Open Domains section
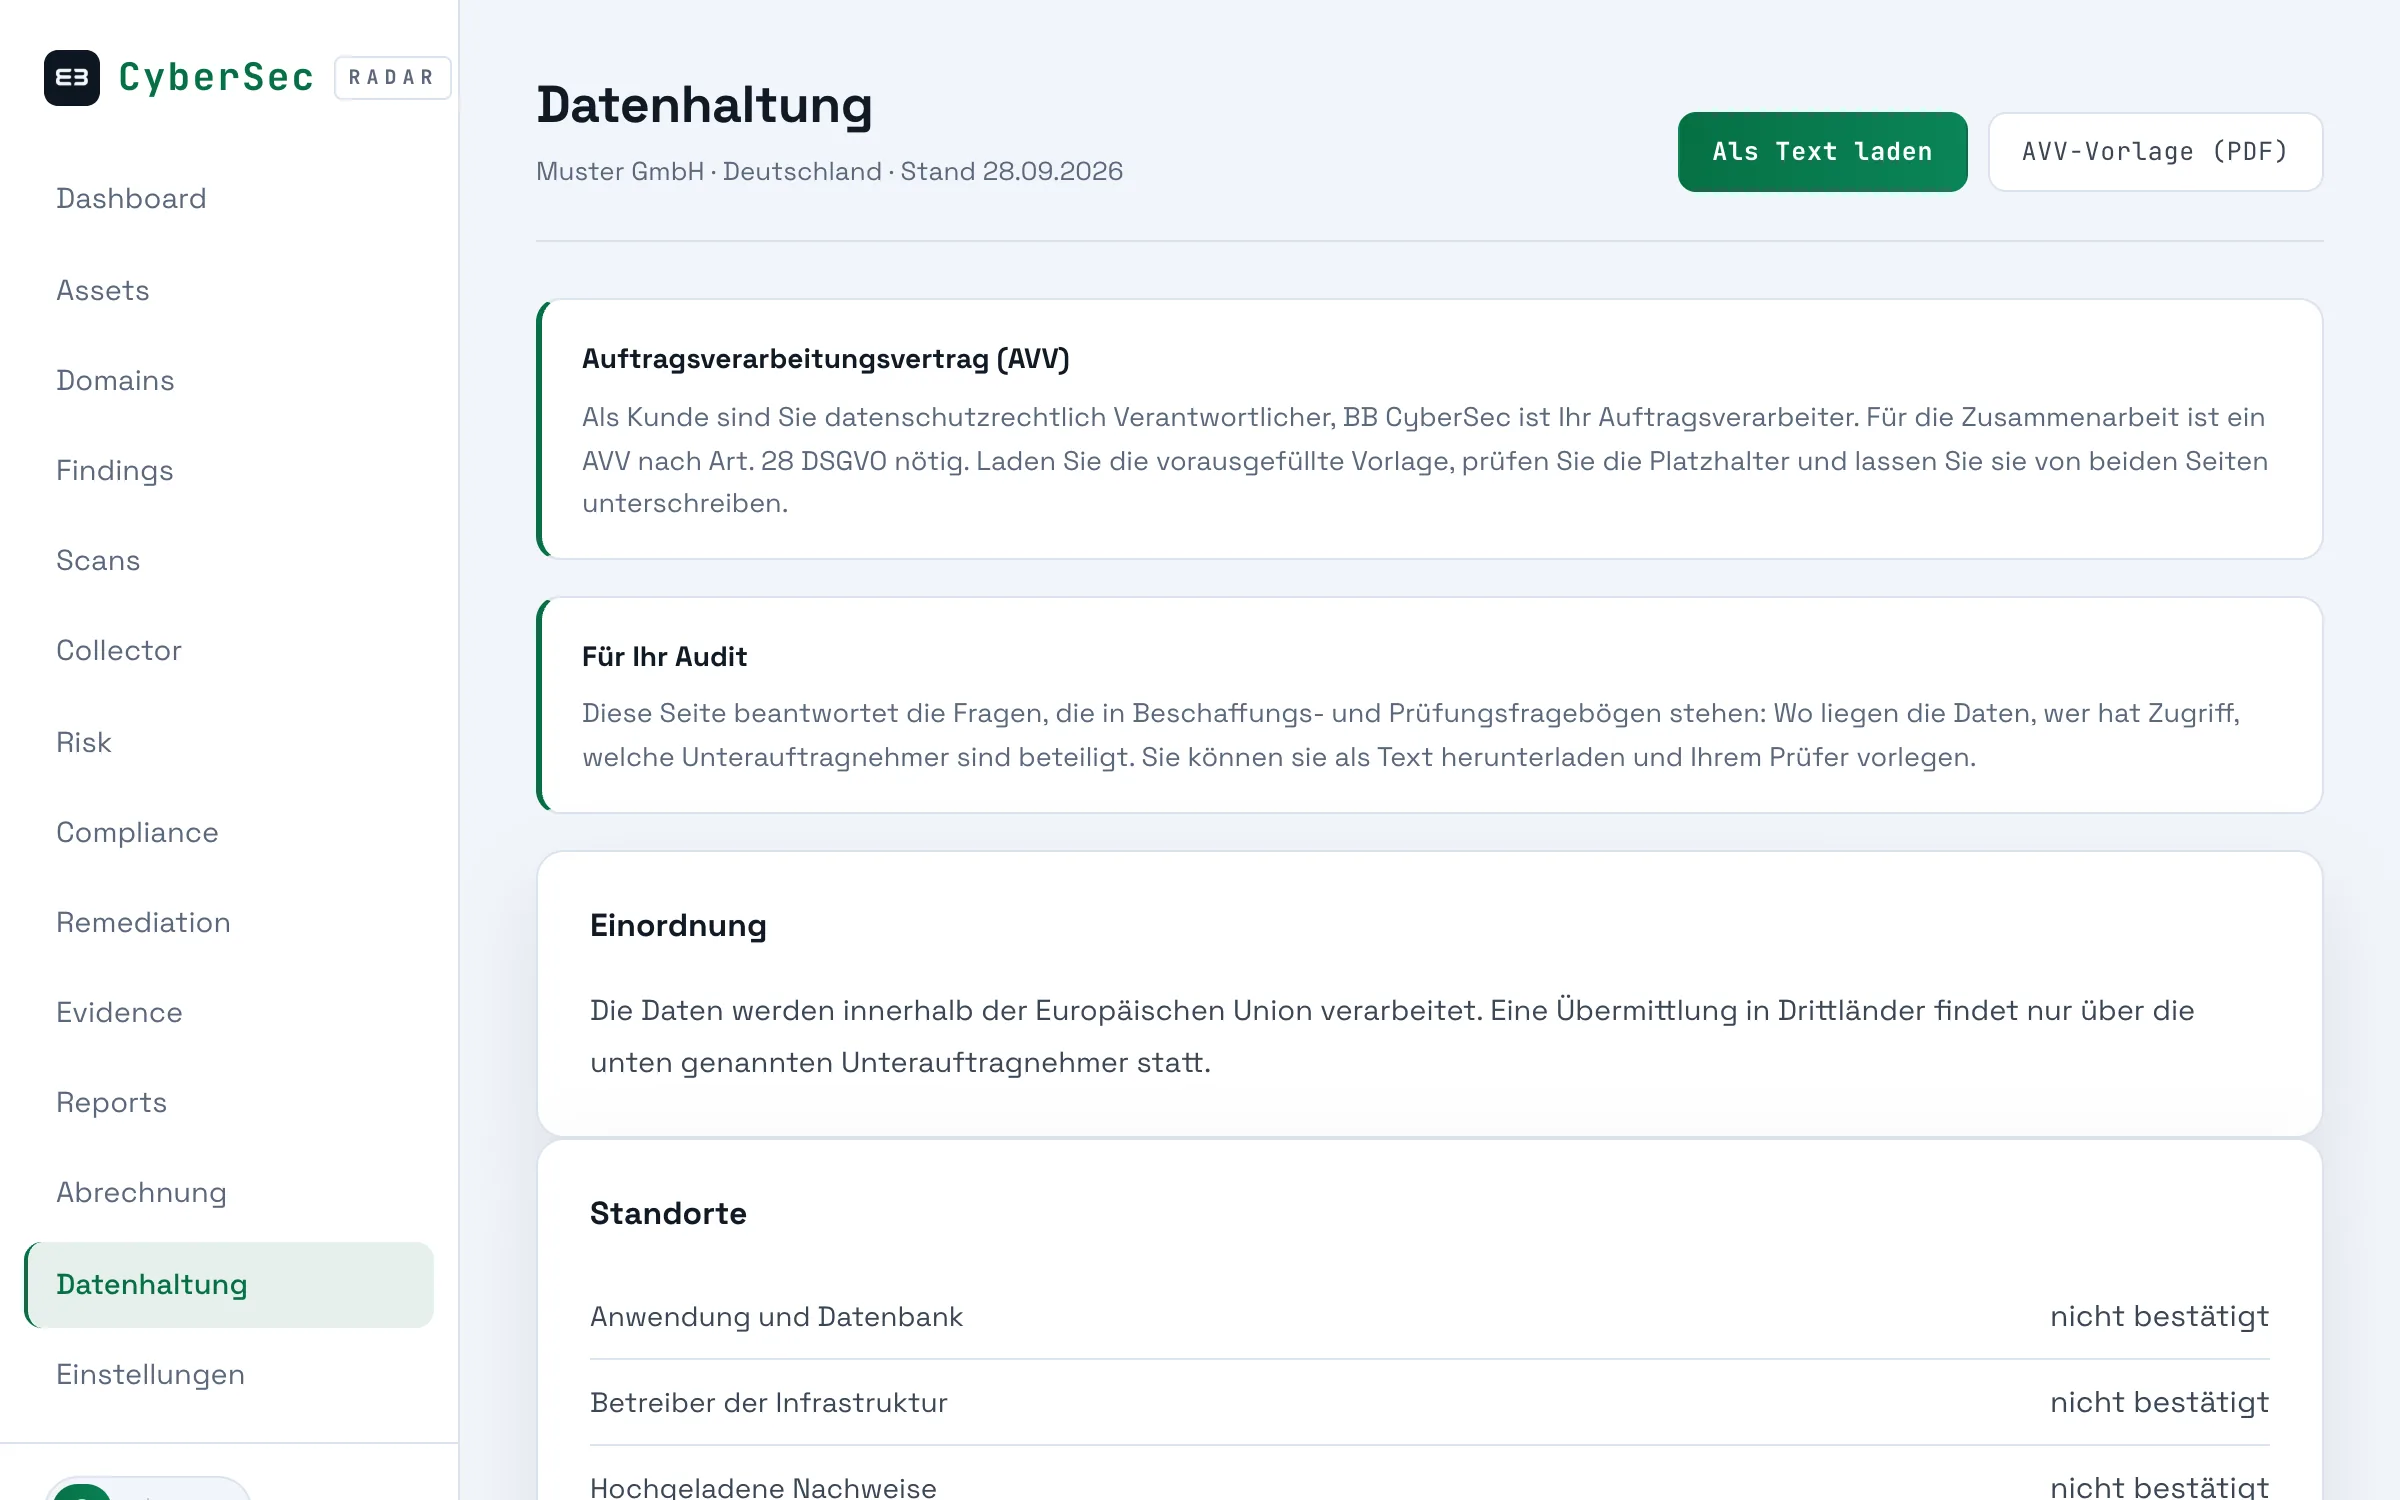This screenshot has height=1500, width=2400. click(x=115, y=381)
